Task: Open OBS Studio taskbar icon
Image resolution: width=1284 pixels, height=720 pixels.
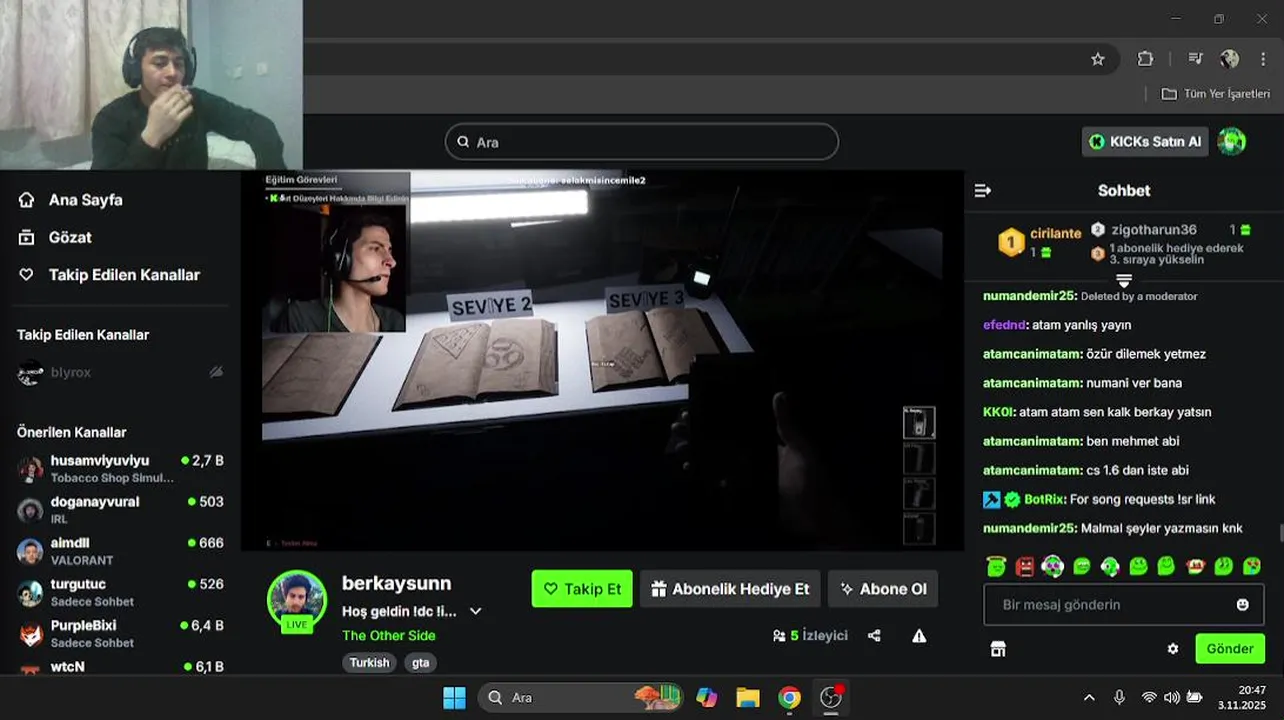Action: point(831,697)
